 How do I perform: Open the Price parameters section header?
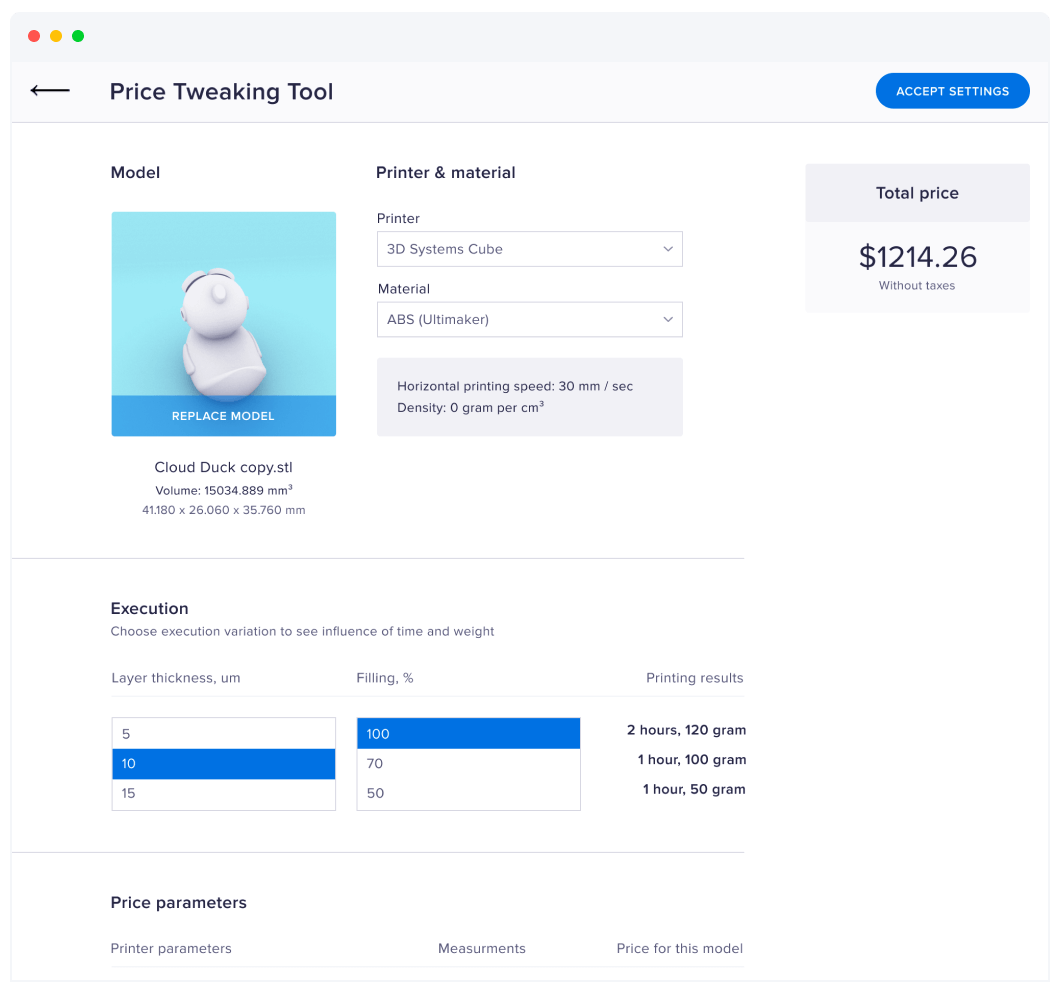pos(178,902)
